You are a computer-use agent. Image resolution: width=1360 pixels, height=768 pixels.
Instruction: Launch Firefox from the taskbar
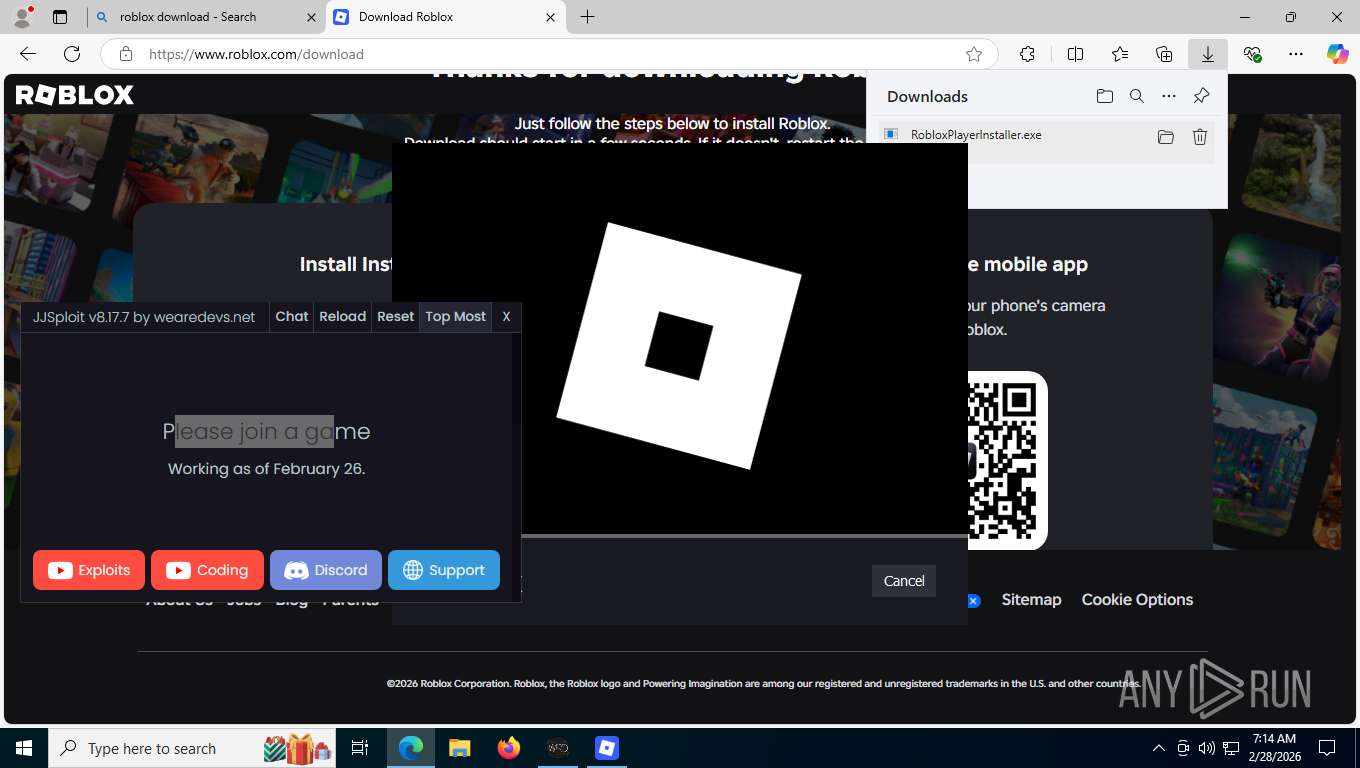508,748
